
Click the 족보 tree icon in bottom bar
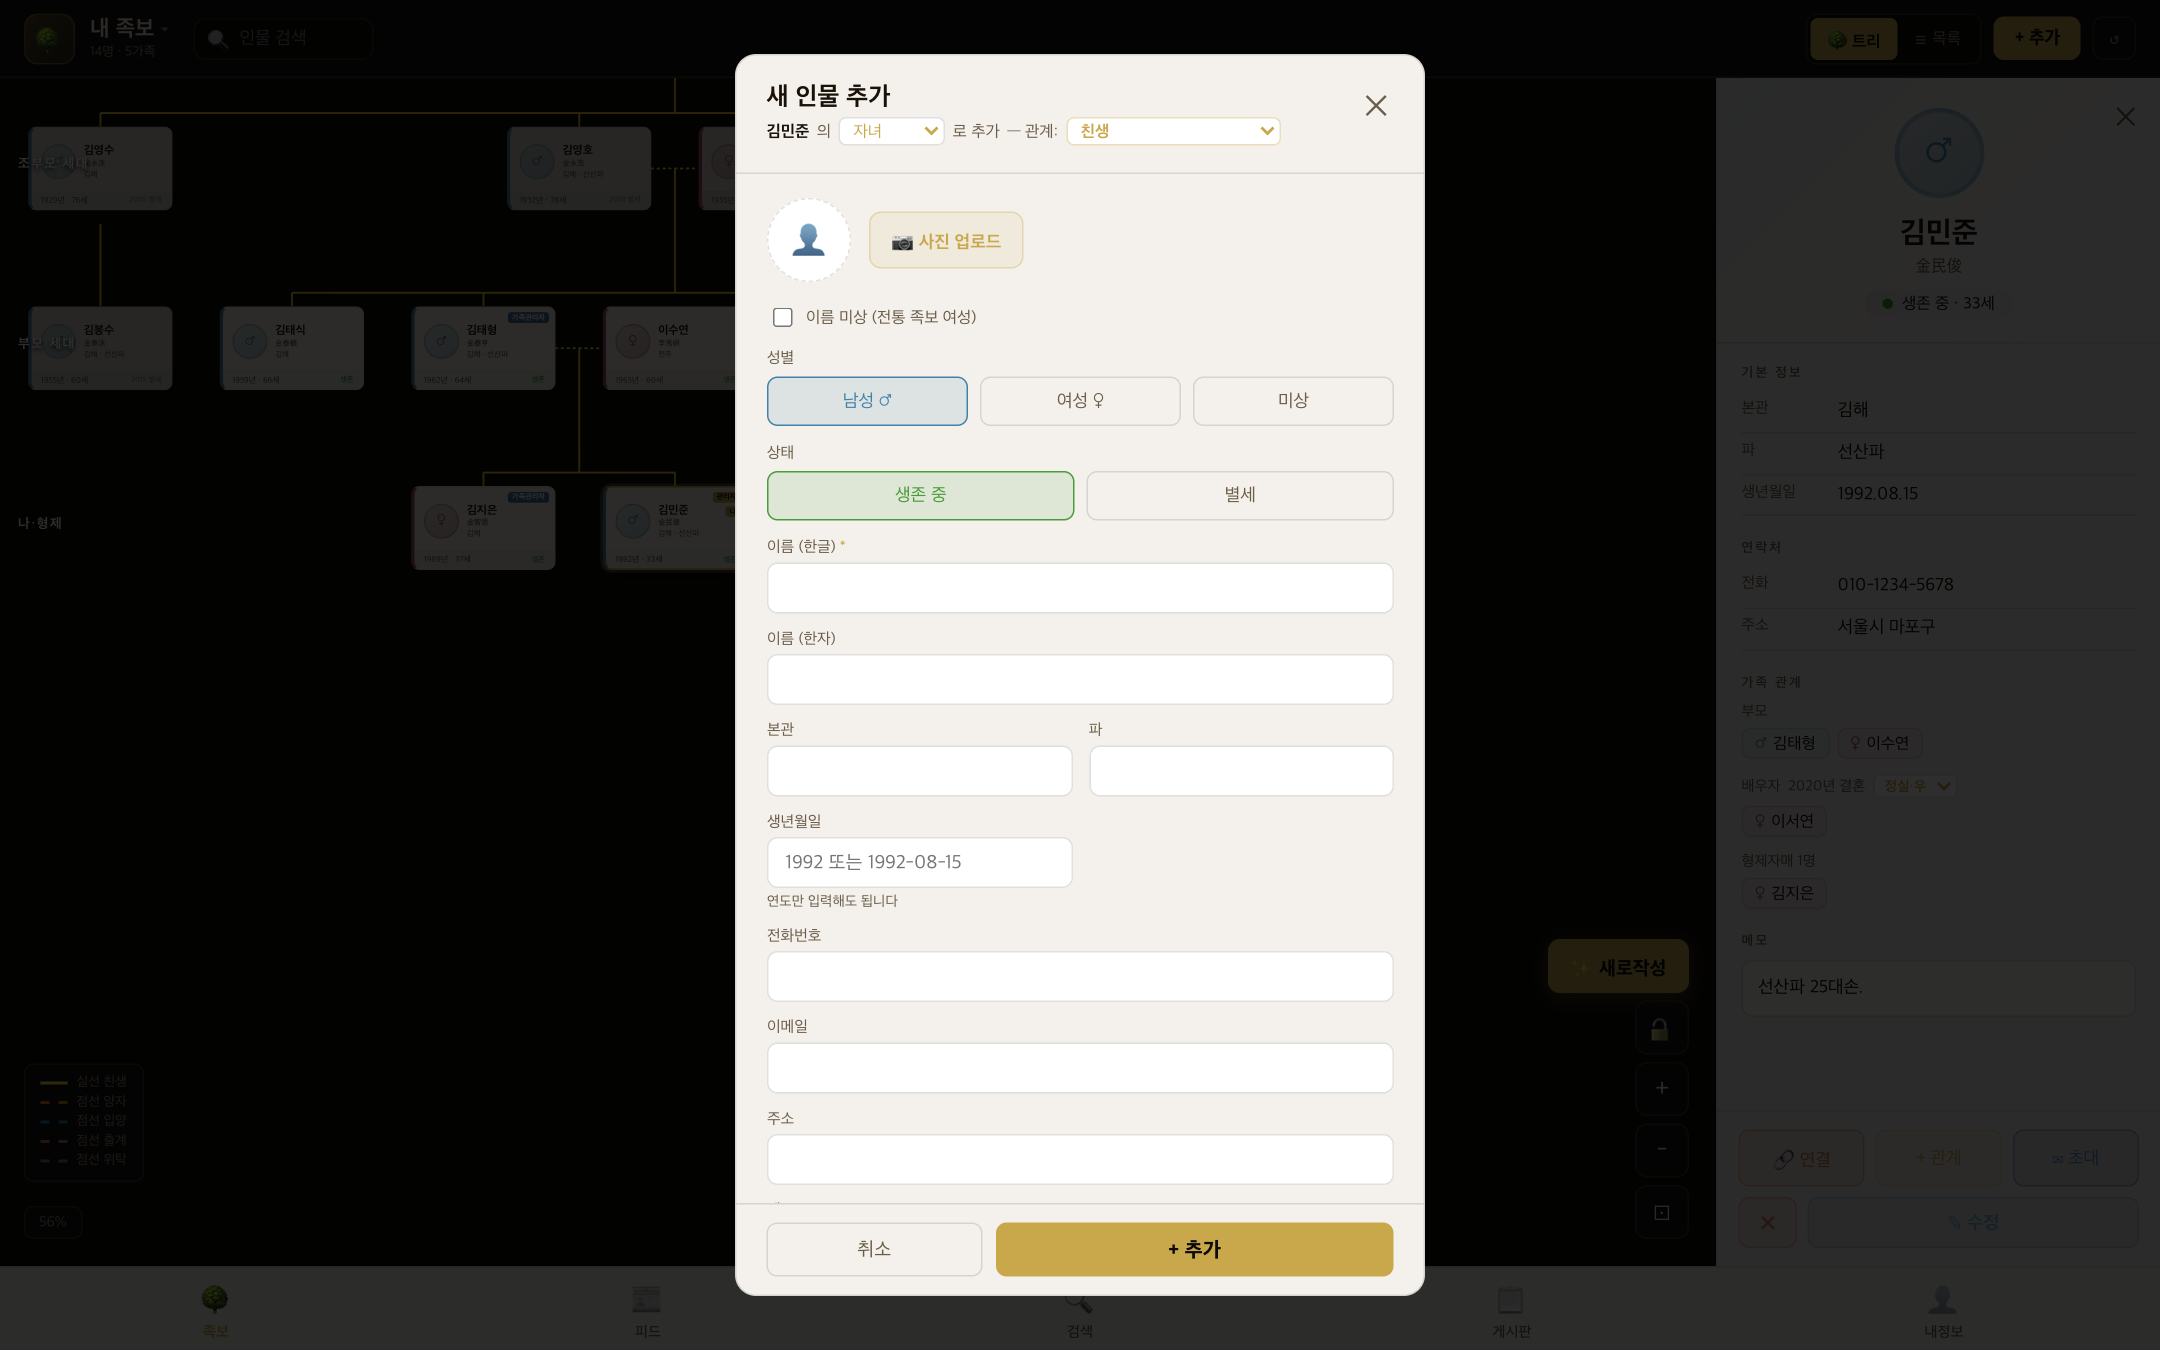[x=215, y=1300]
